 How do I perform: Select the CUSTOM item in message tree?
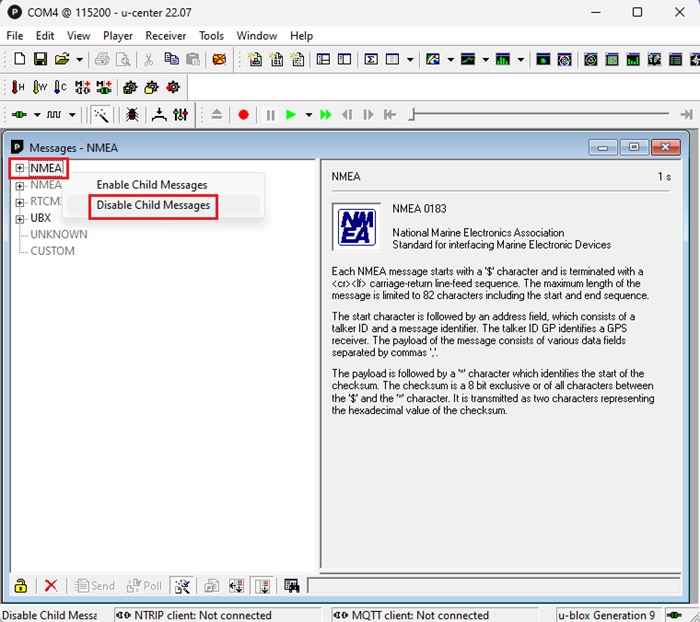[52, 251]
